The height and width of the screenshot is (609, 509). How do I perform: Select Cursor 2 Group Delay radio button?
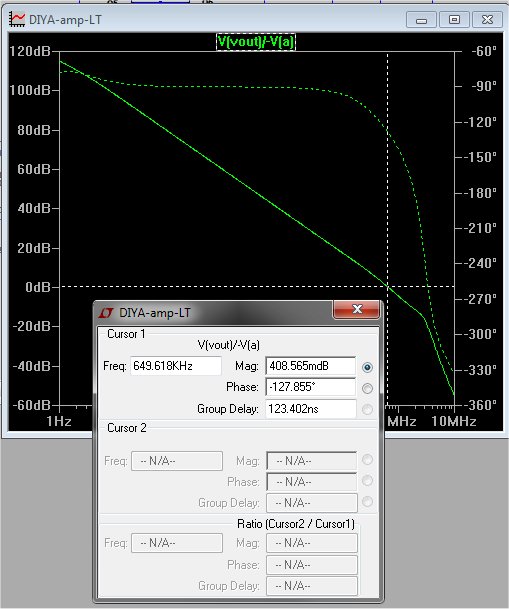click(367, 502)
